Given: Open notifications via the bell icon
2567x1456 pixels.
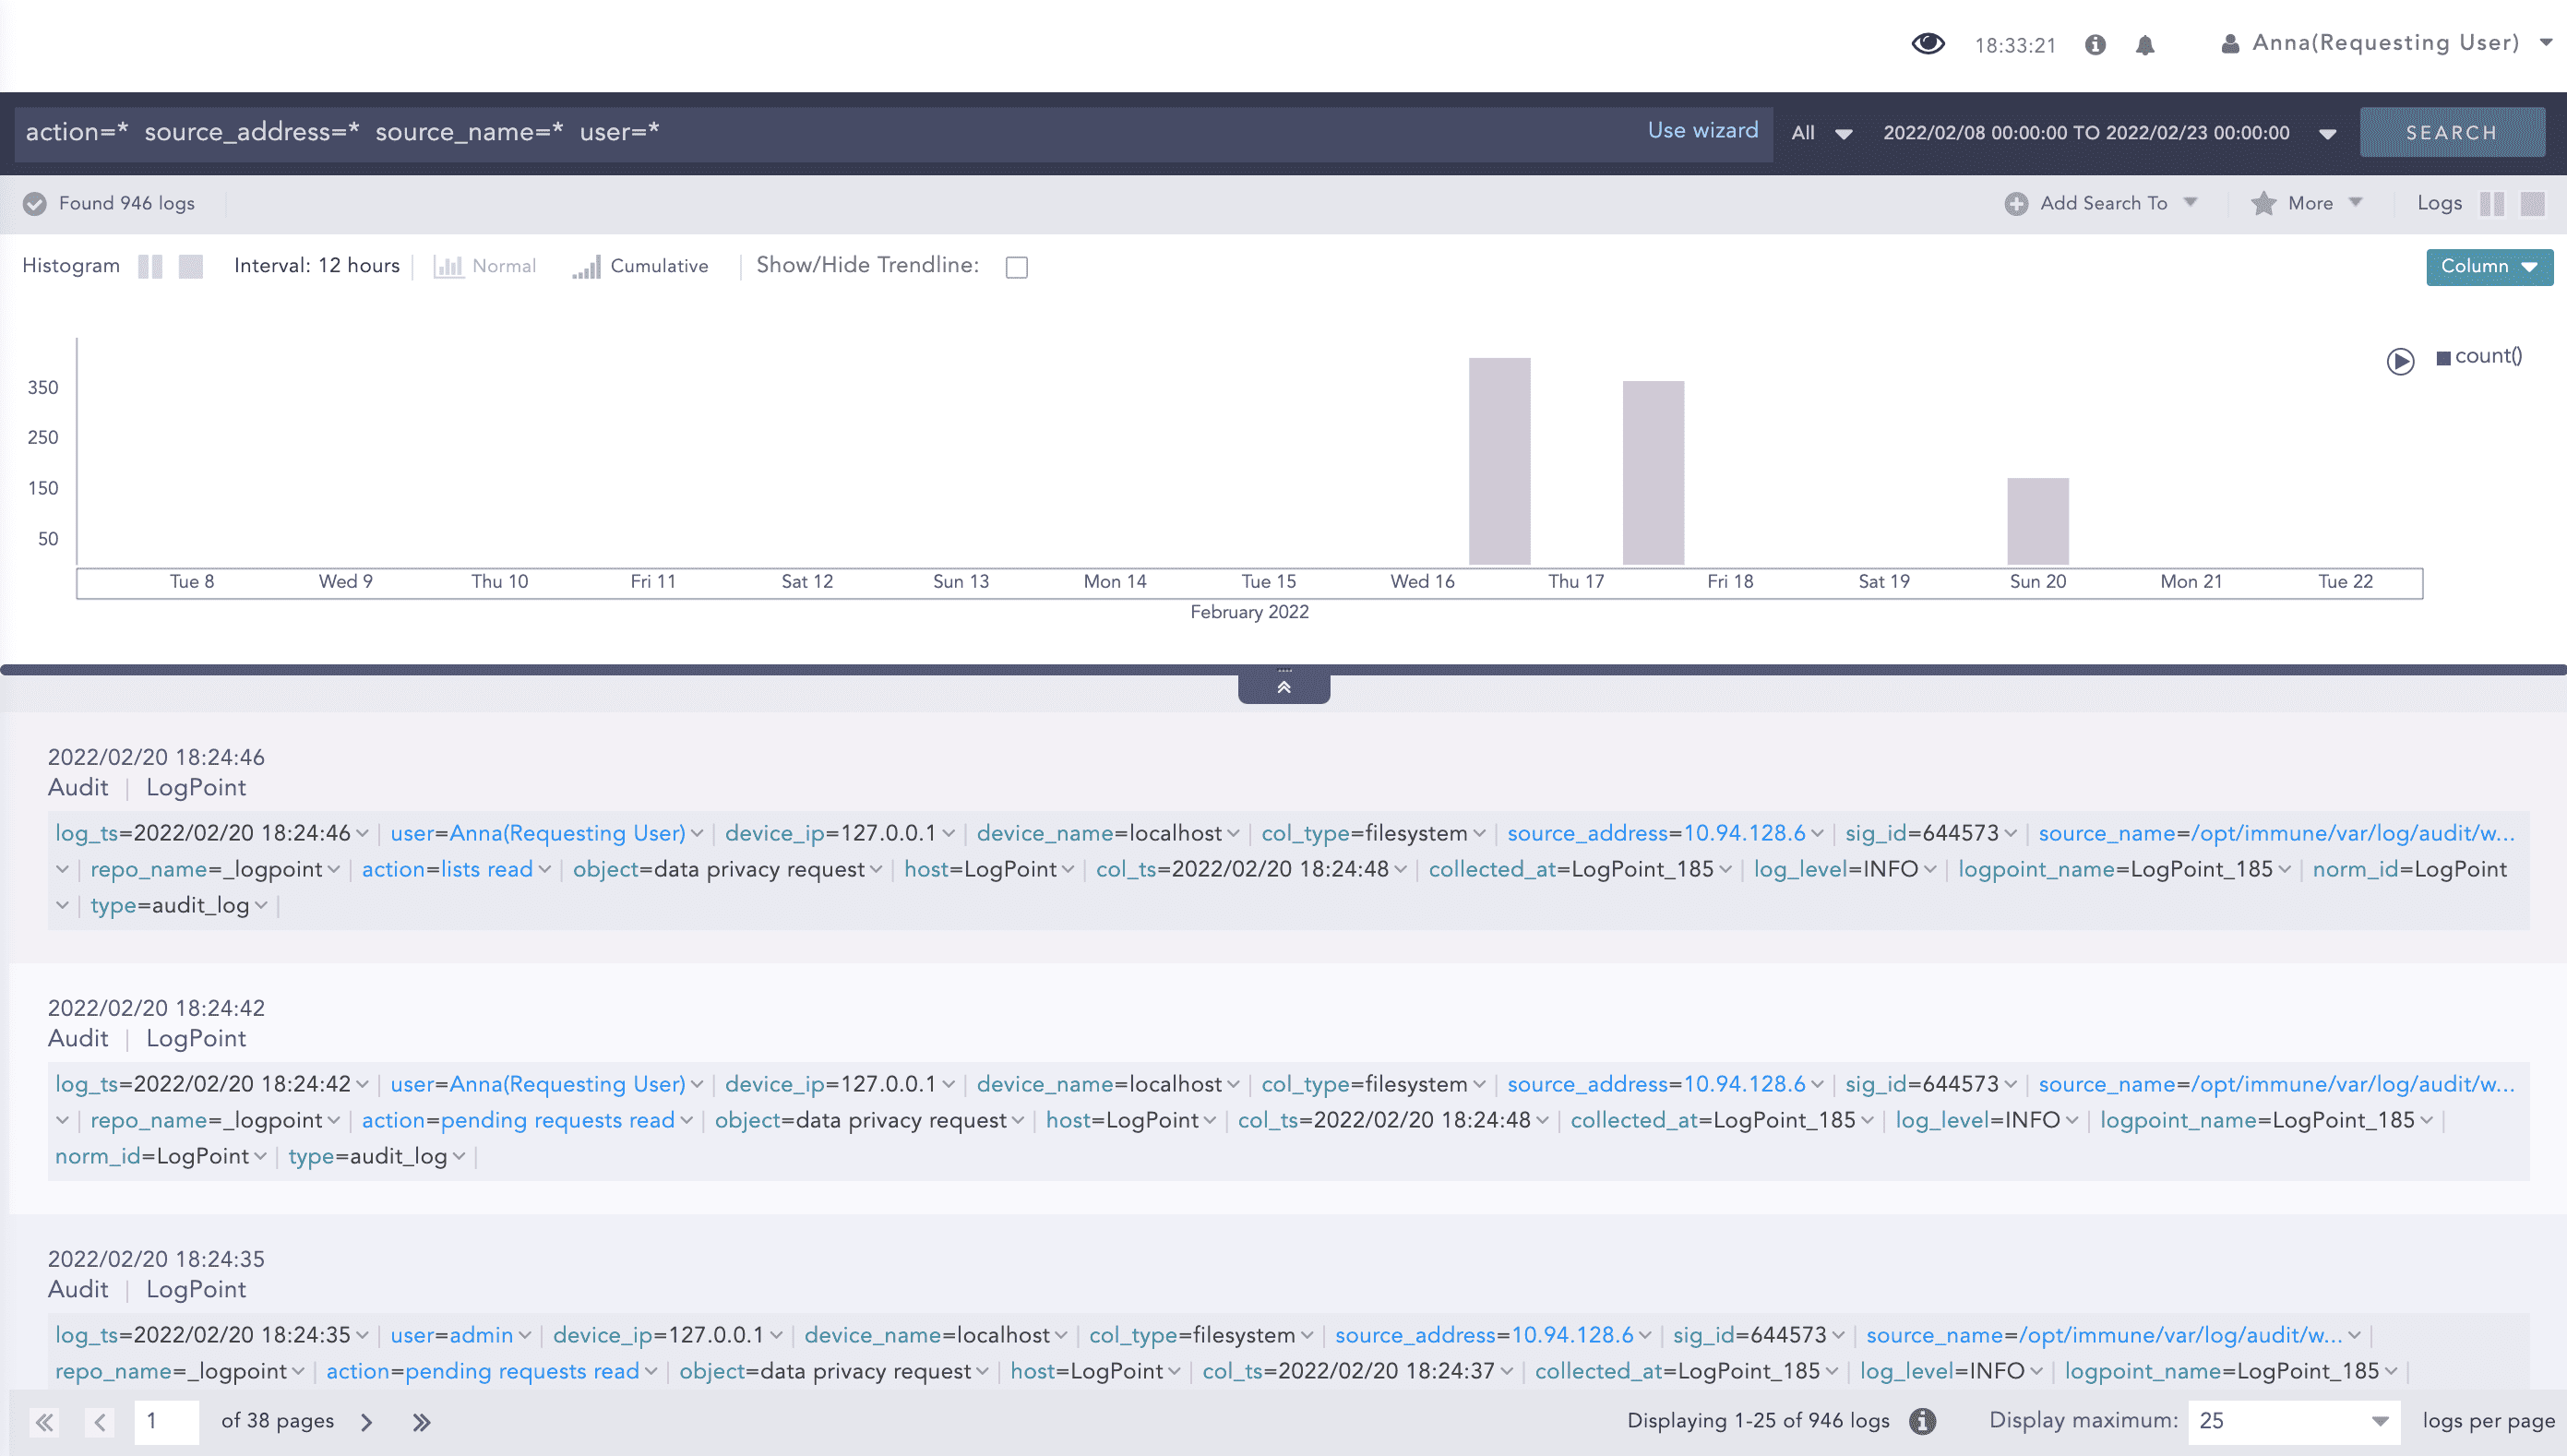Looking at the screenshot, I should [x=2144, y=45].
